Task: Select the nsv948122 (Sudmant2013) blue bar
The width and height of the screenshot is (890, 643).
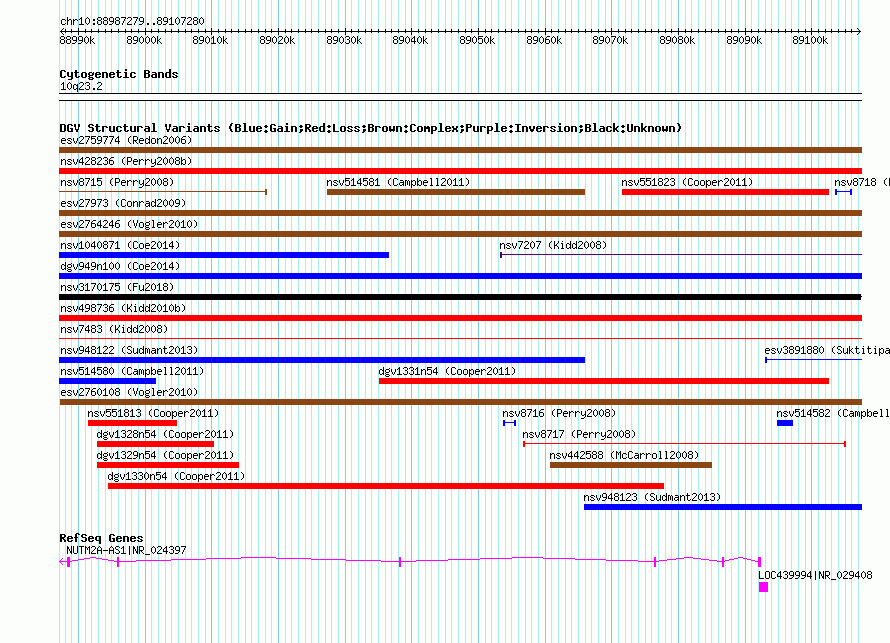Action: coord(322,360)
